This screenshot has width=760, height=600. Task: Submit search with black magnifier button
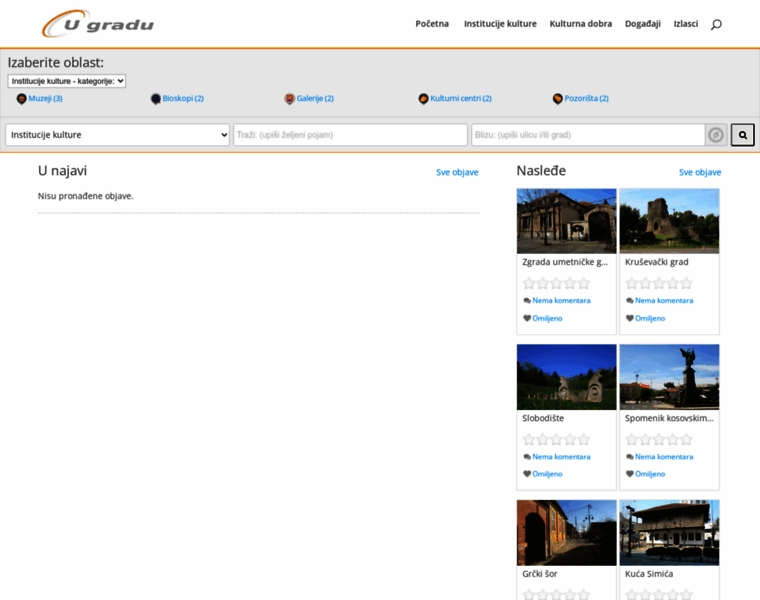pyautogui.click(x=743, y=135)
